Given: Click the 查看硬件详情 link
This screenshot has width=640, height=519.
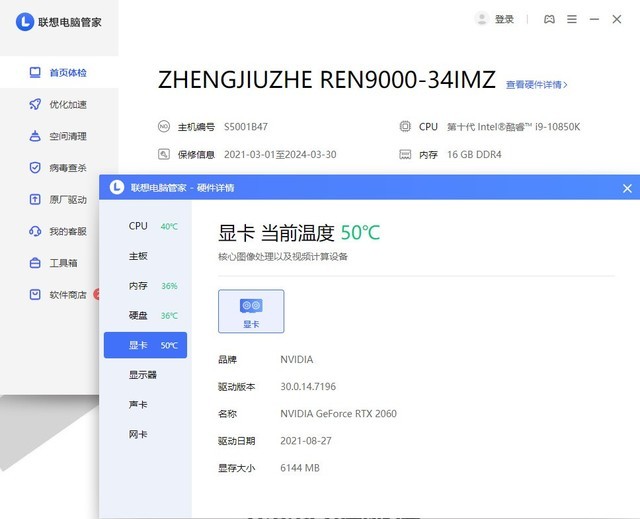Looking at the screenshot, I should [x=537, y=85].
